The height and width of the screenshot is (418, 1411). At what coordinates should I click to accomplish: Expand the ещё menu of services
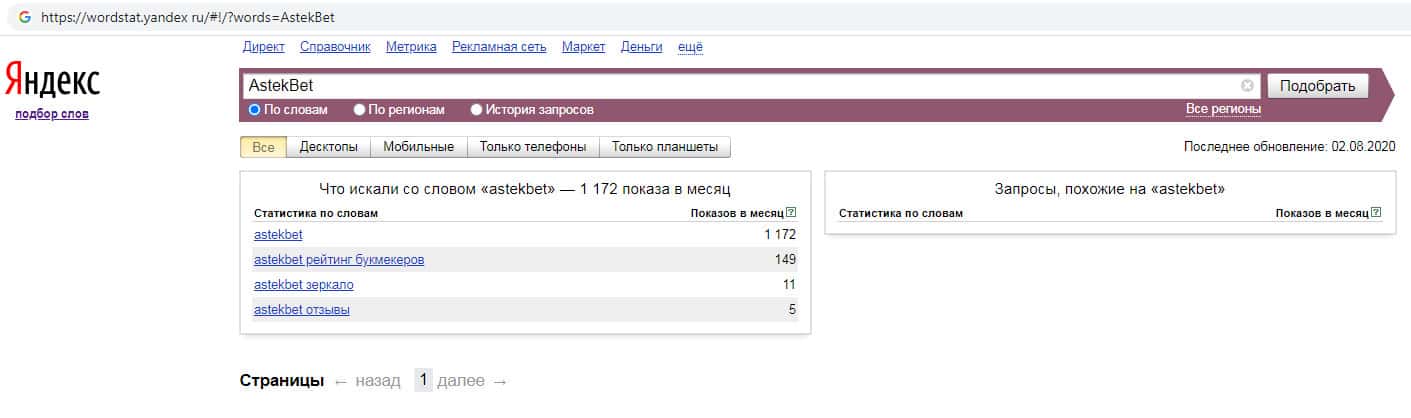pos(690,47)
